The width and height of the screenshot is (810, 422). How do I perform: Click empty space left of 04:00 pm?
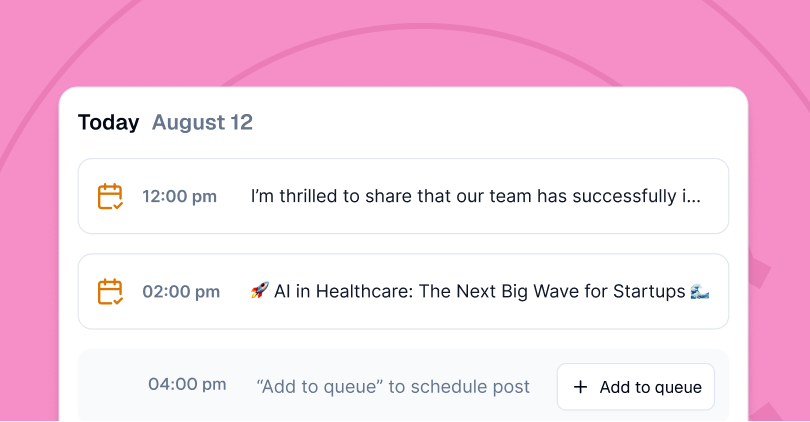(x=110, y=385)
